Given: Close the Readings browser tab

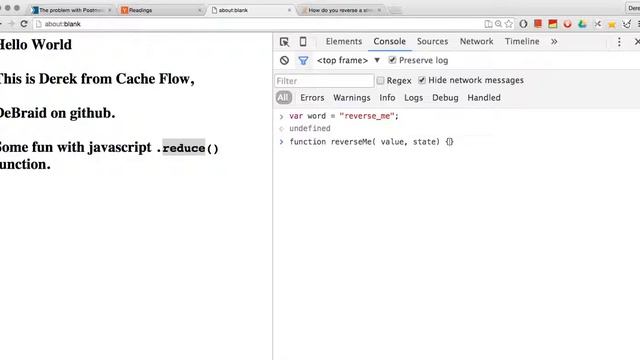Looking at the screenshot, I should click(x=200, y=10).
